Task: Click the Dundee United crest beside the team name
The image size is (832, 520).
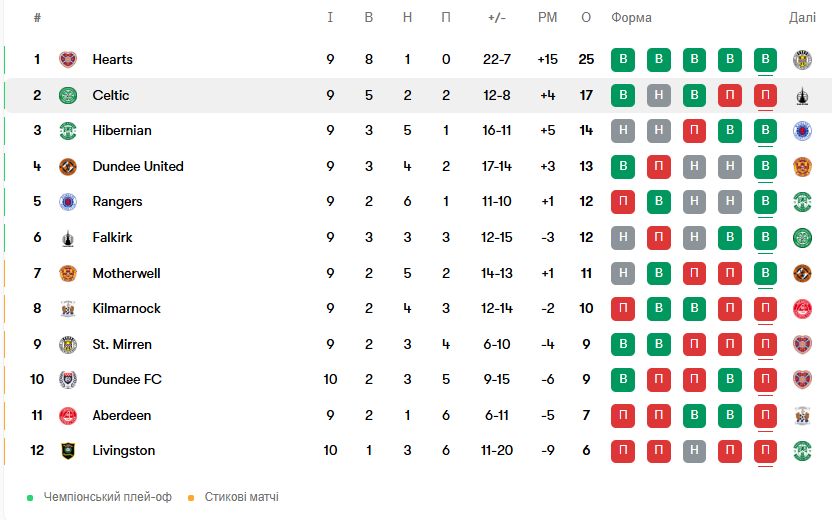Action: click(68, 166)
